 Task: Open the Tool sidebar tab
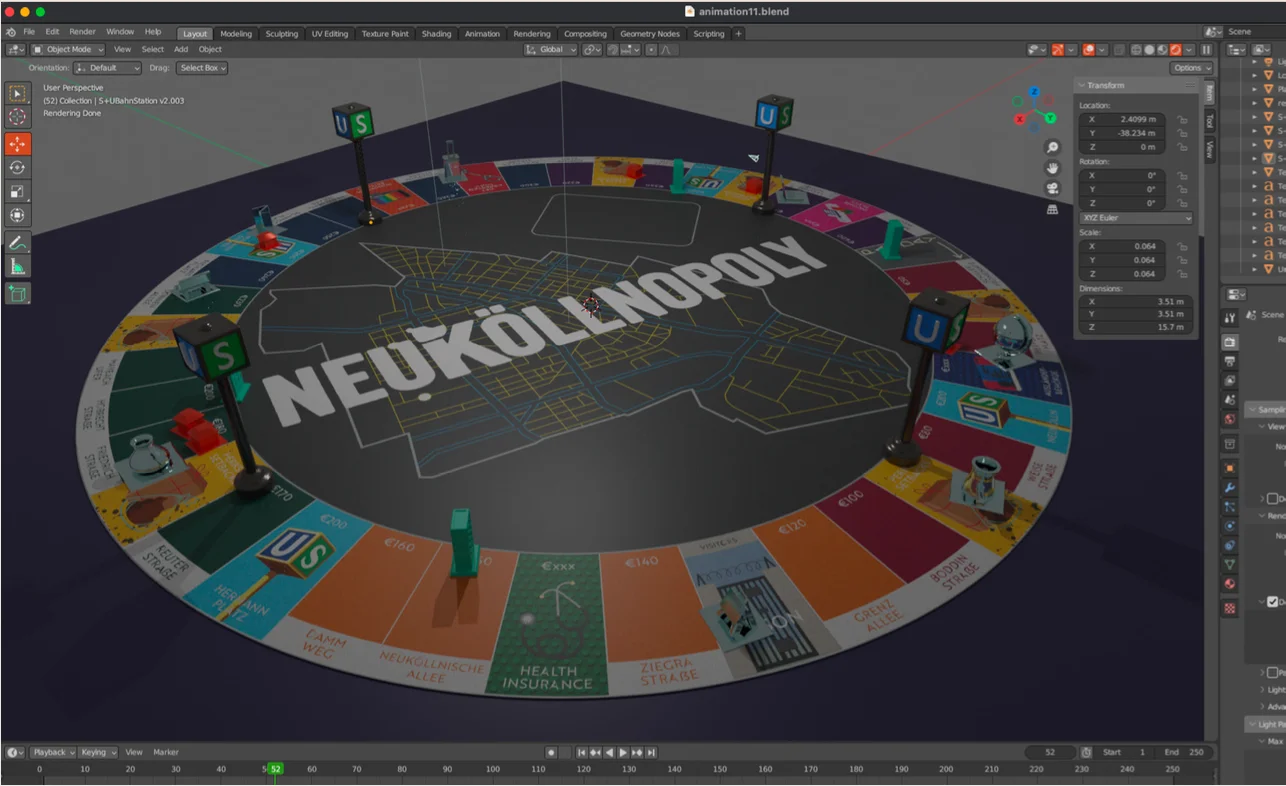(x=1208, y=121)
